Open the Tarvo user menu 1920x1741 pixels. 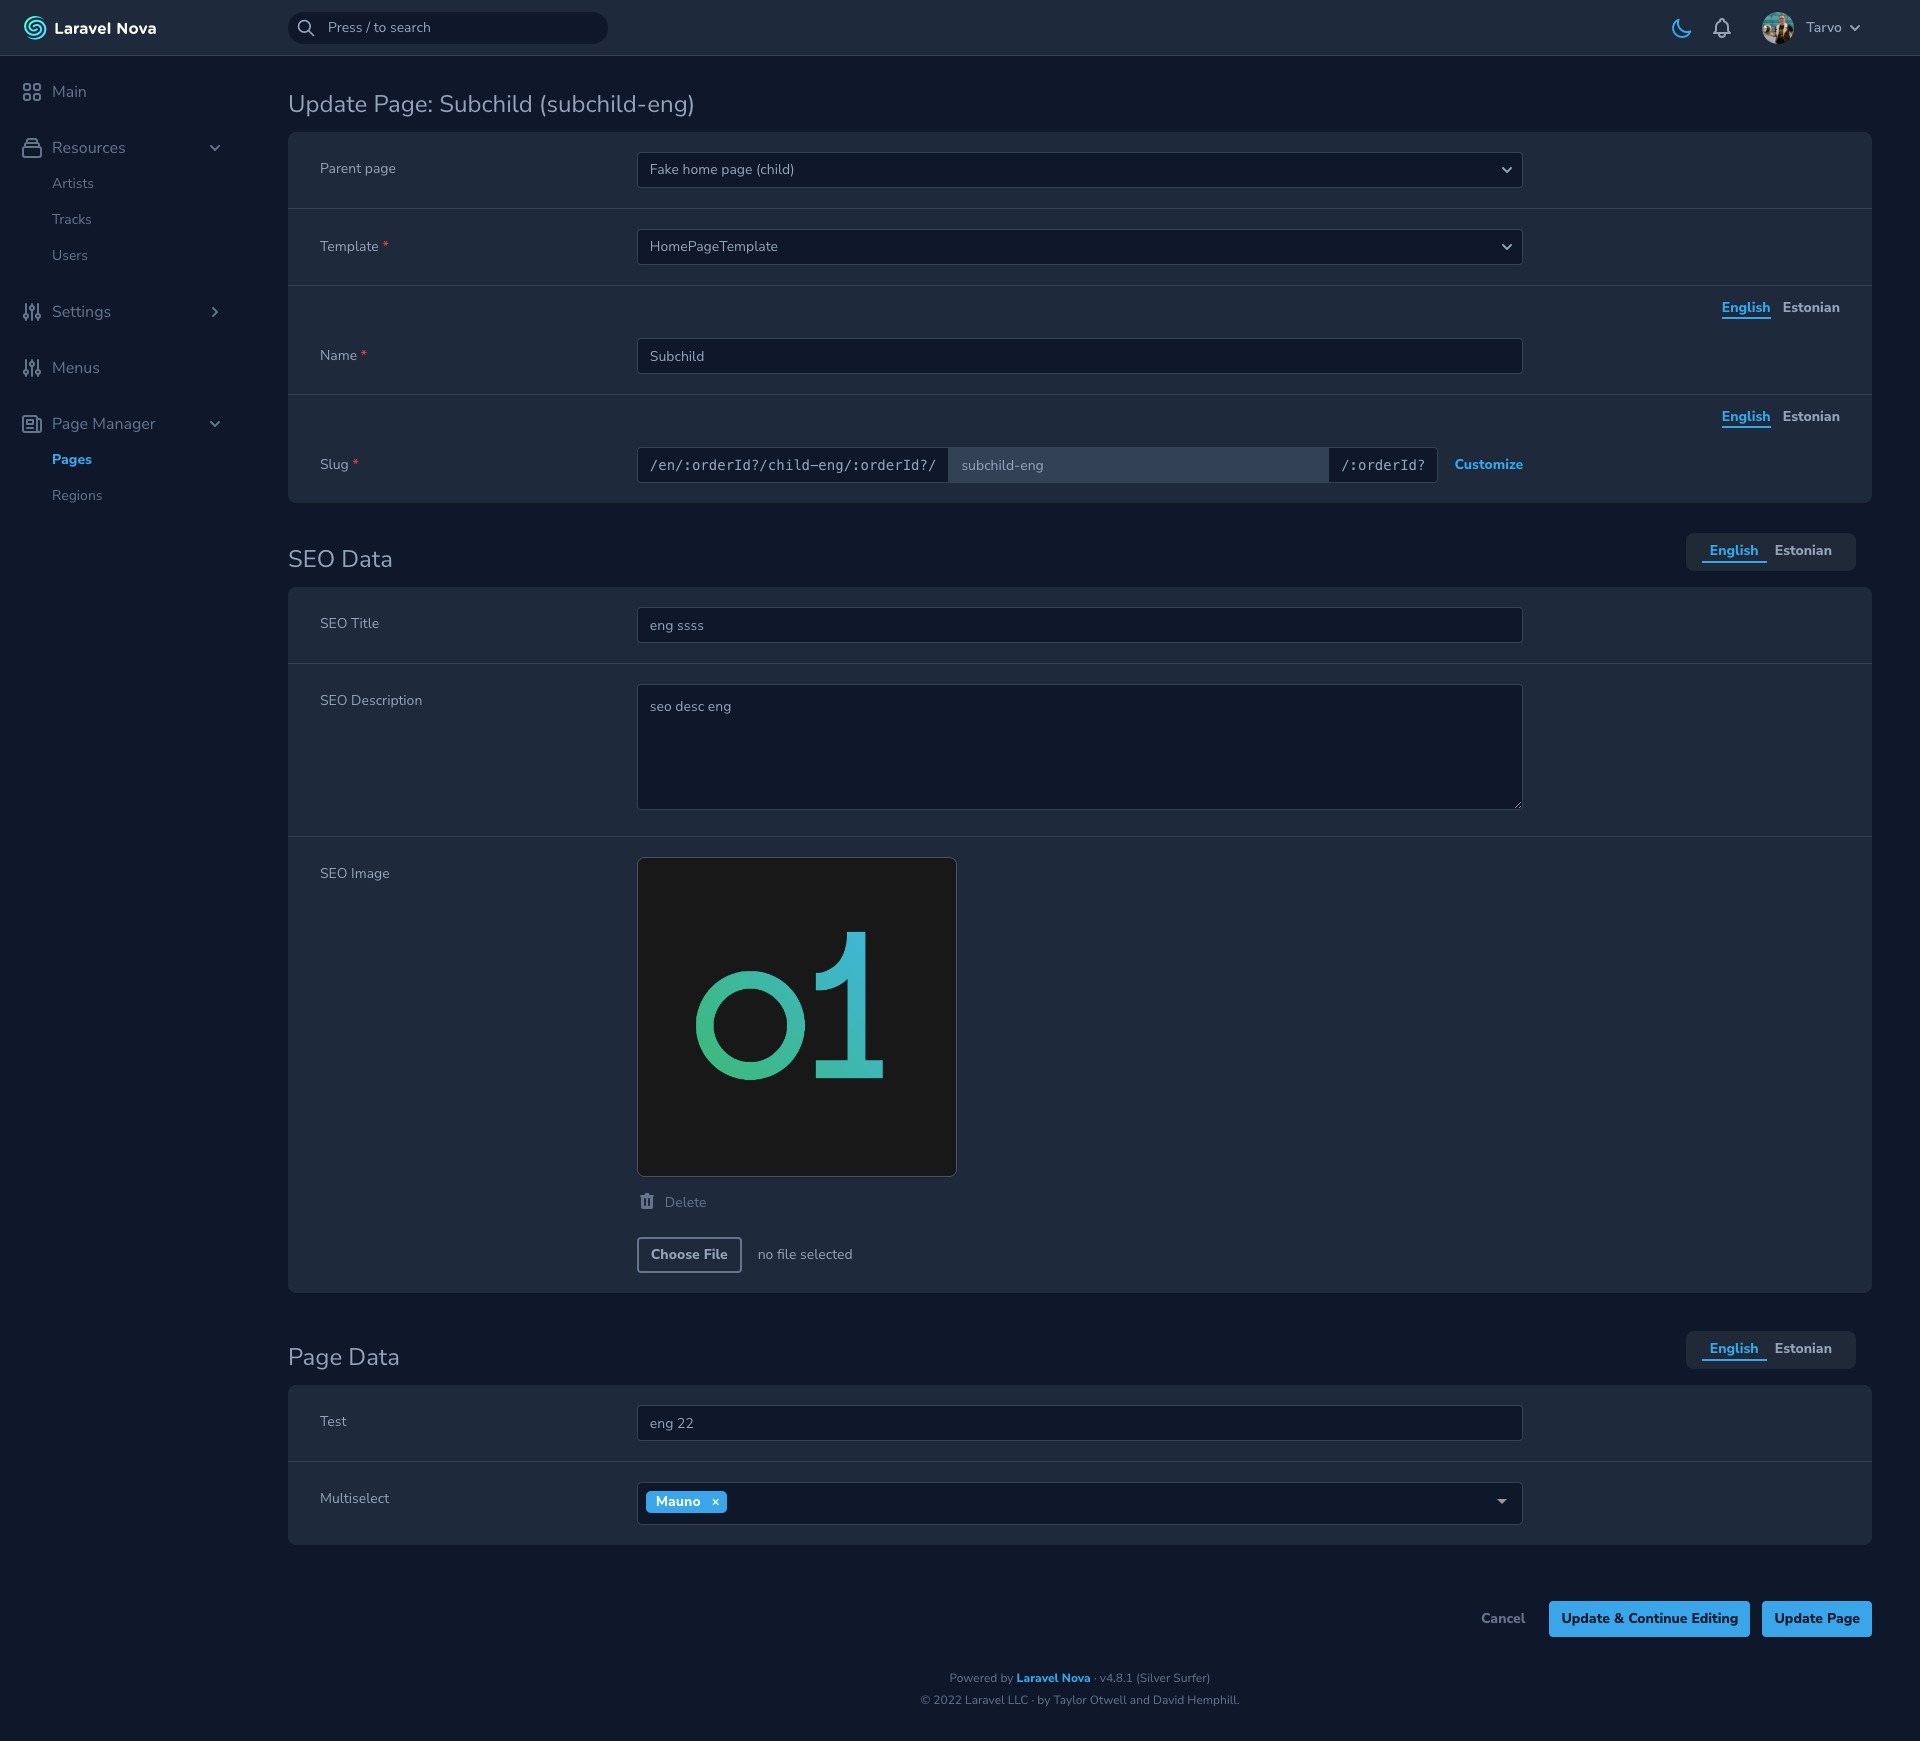click(x=1825, y=27)
